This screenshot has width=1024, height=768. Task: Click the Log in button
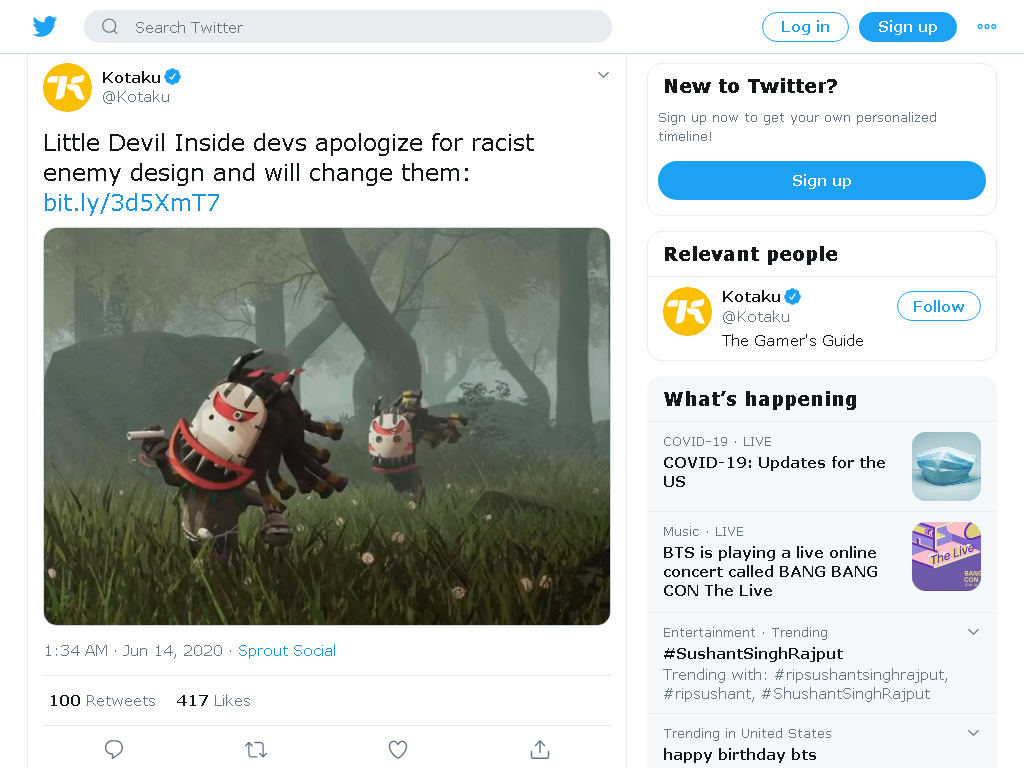[x=805, y=27]
